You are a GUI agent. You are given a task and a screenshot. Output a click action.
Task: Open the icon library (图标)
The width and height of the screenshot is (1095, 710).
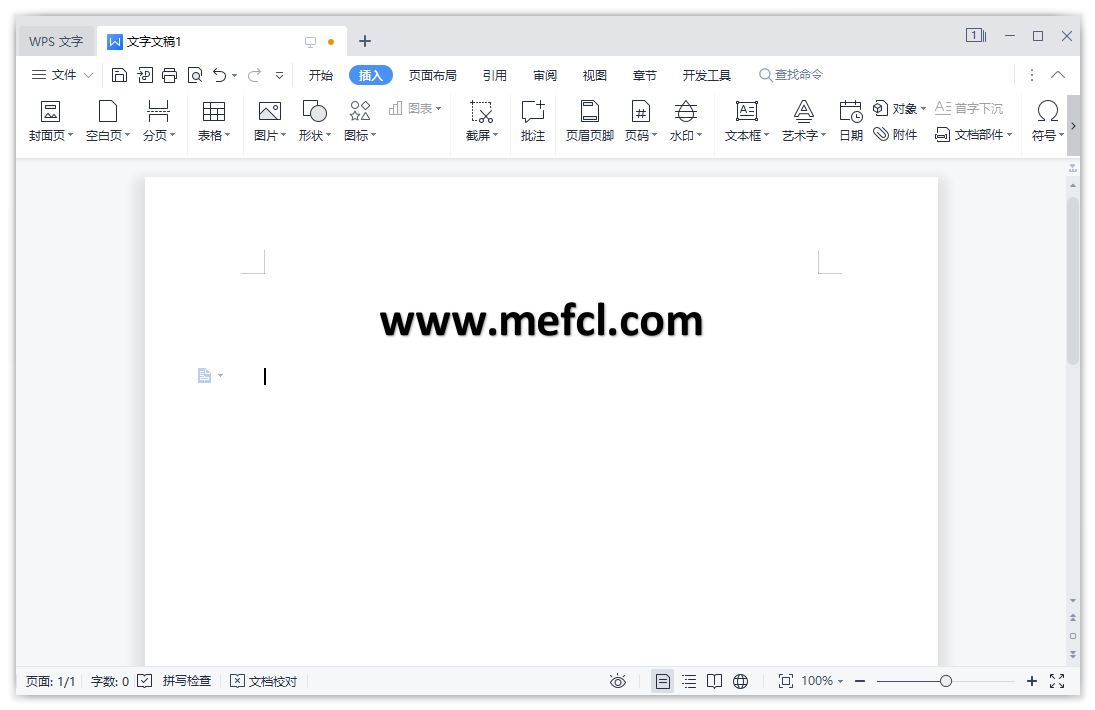pyautogui.click(x=360, y=121)
